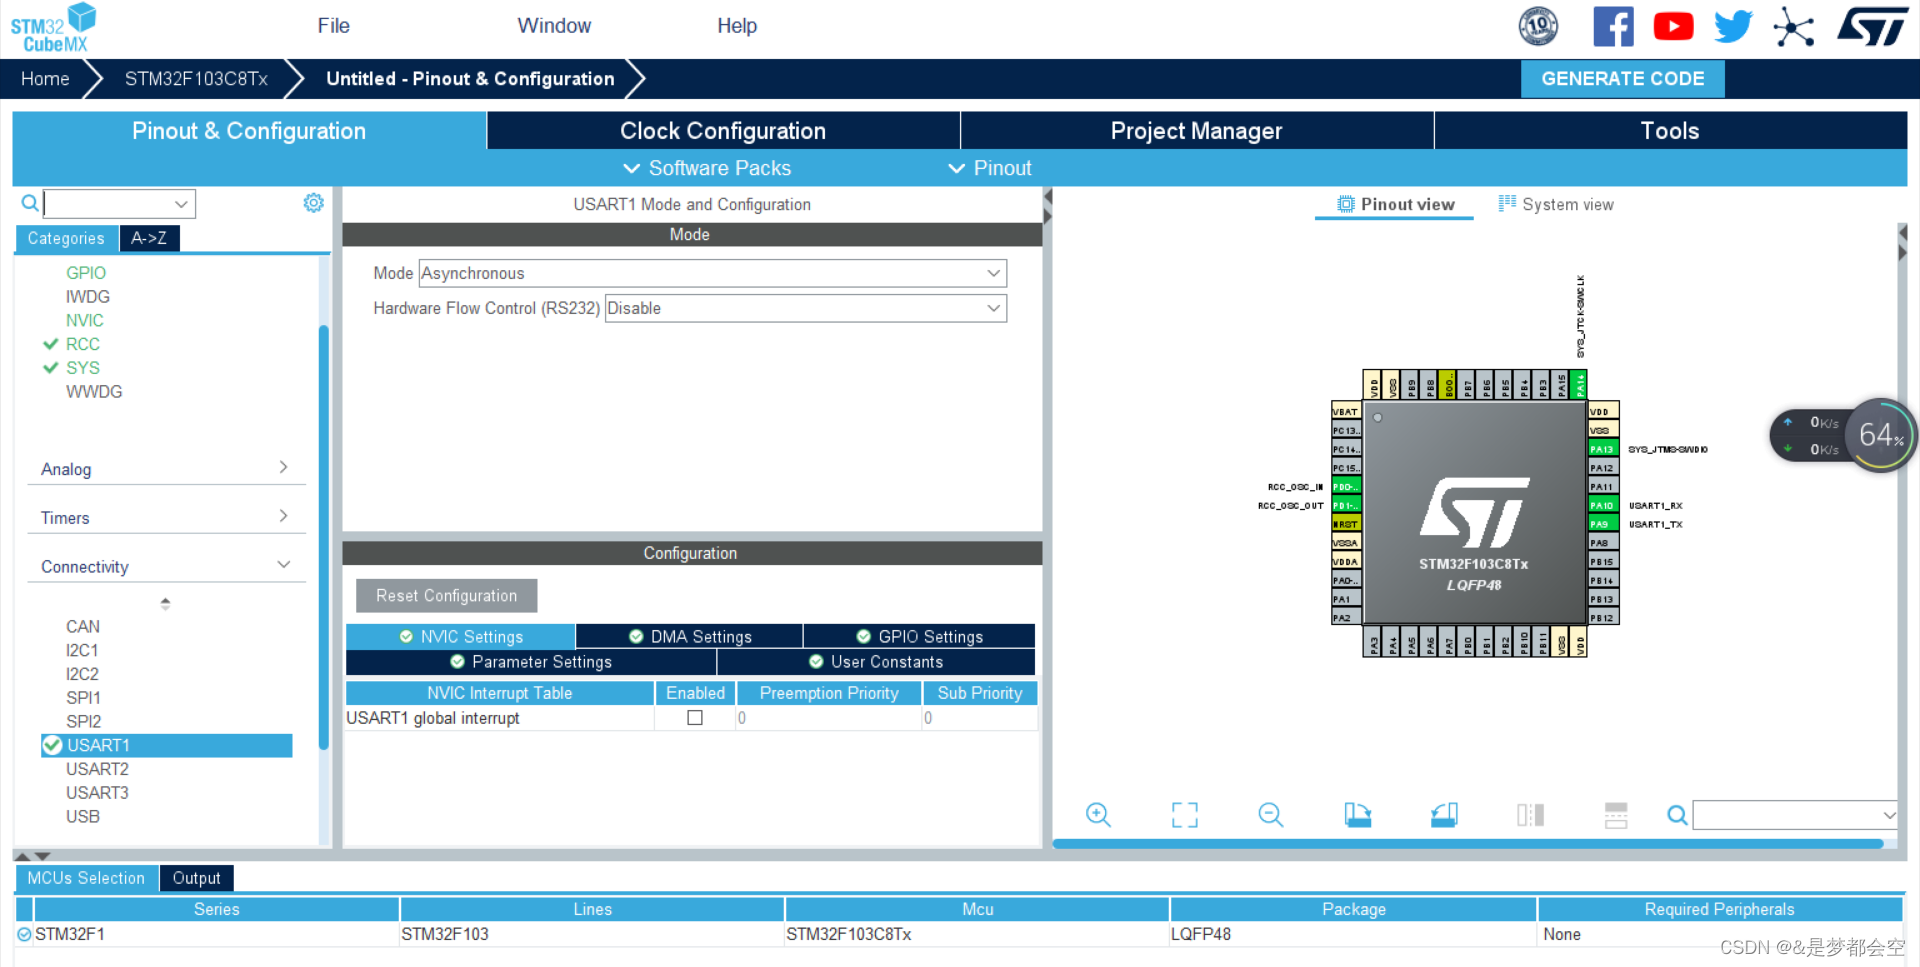The height and width of the screenshot is (967, 1920).
Task: Click the NRST pin on chip
Action: [x=1346, y=524]
